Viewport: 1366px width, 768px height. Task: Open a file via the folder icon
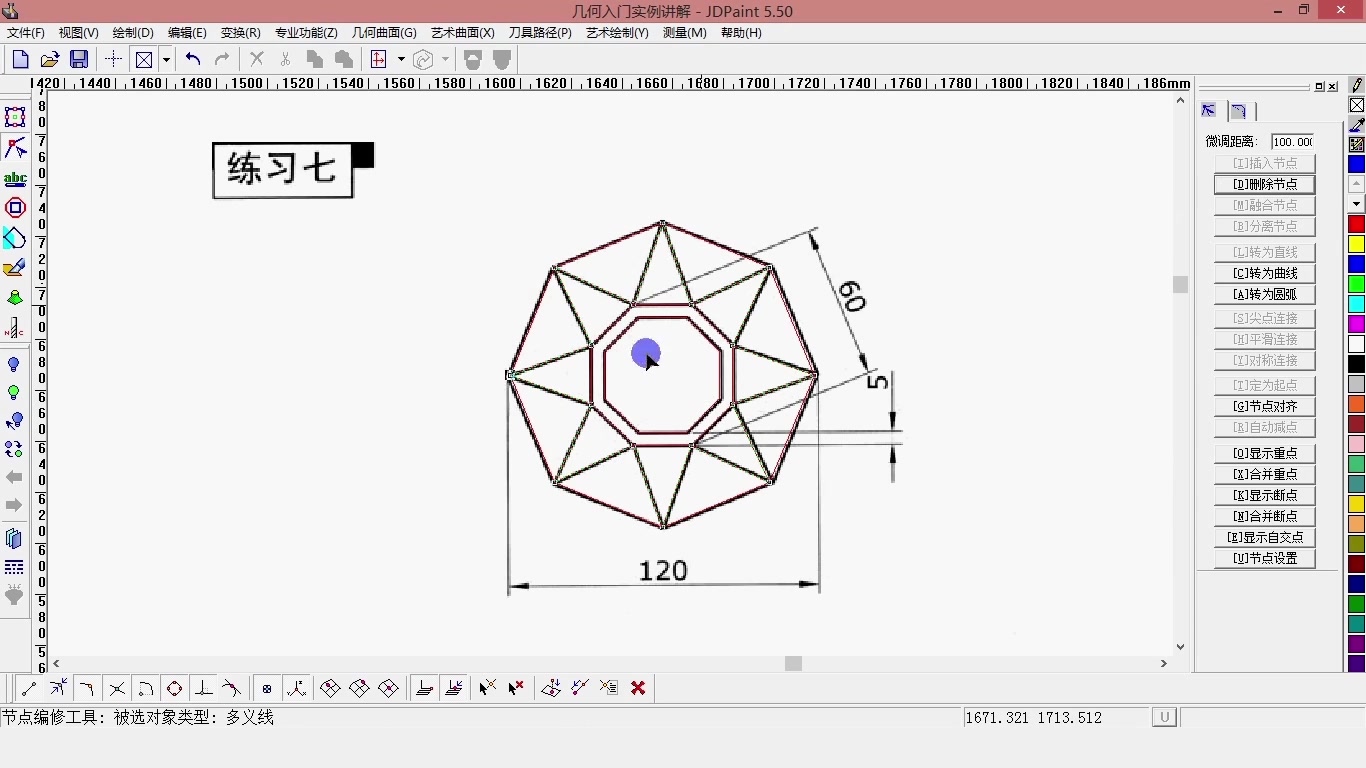click(49, 60)
